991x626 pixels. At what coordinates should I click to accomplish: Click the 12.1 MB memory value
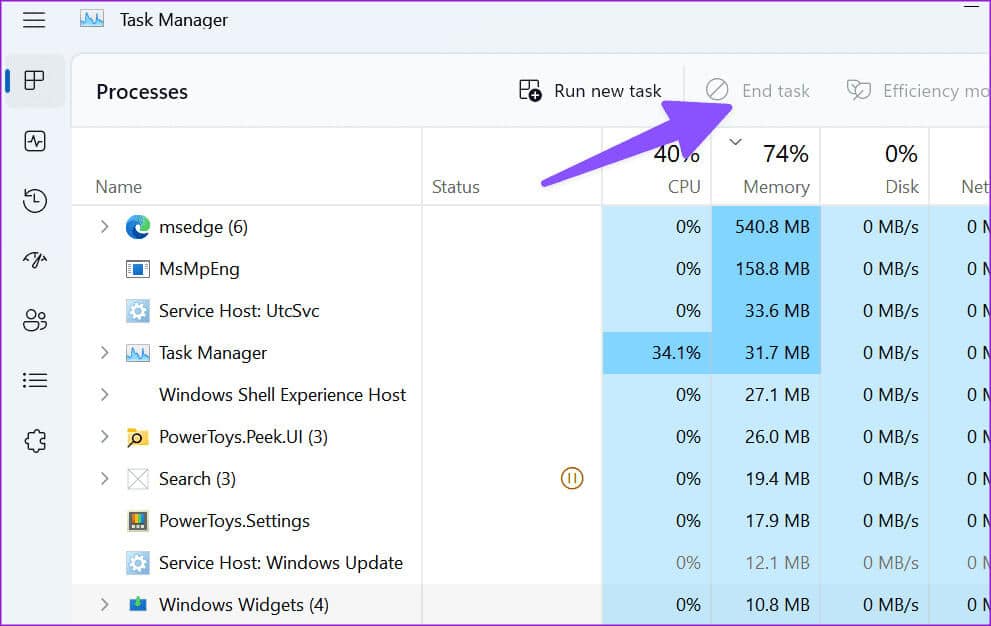[x=777, y=563]
